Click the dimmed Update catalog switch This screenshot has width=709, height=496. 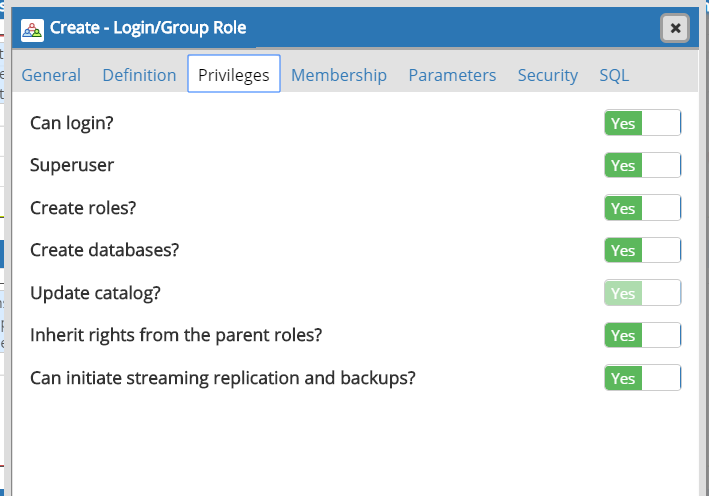643,293
